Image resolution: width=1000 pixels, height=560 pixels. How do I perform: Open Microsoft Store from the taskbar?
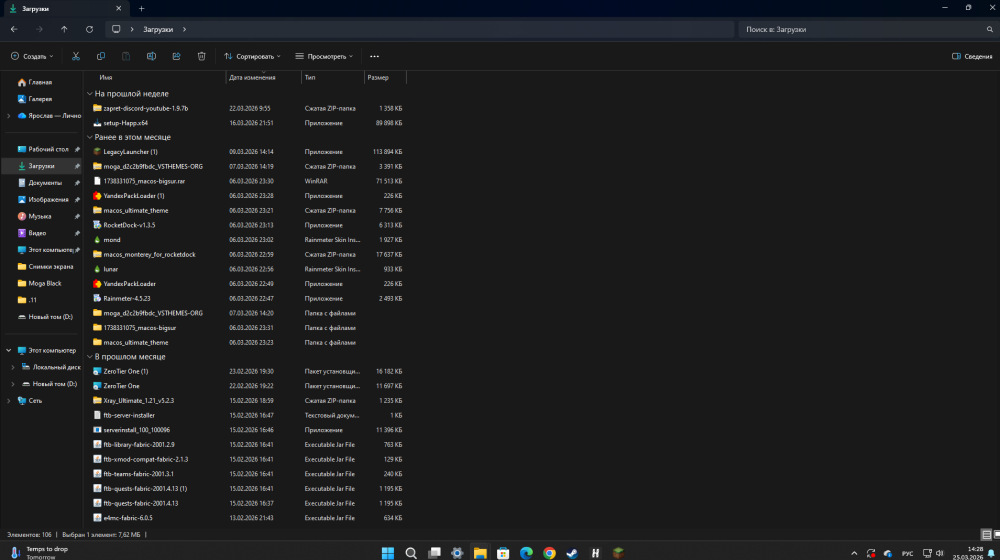pyautogui.click(x=503, y=552)
